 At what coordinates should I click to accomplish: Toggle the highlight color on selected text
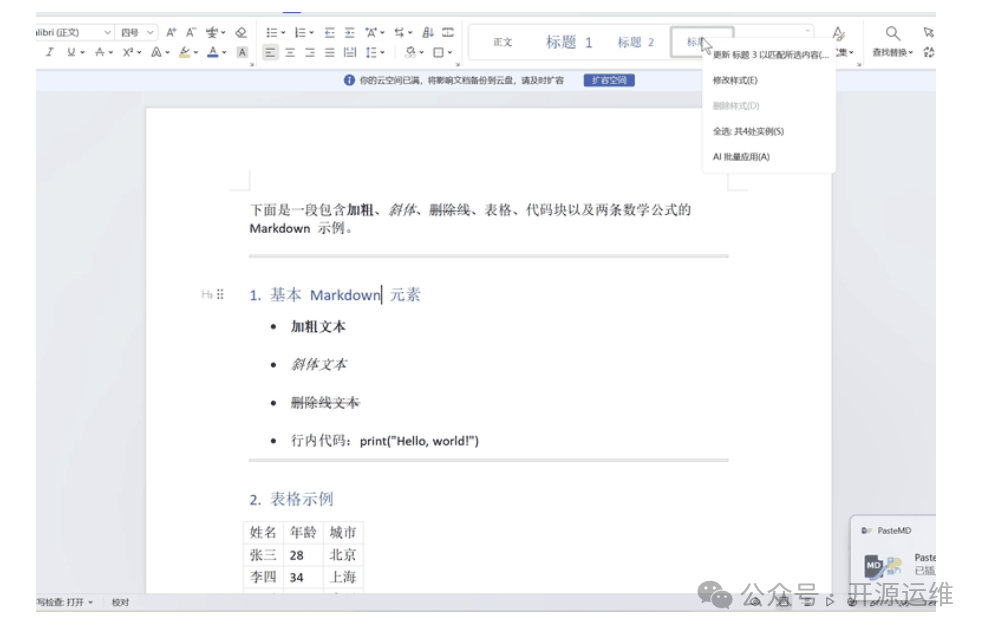point(185,51)
